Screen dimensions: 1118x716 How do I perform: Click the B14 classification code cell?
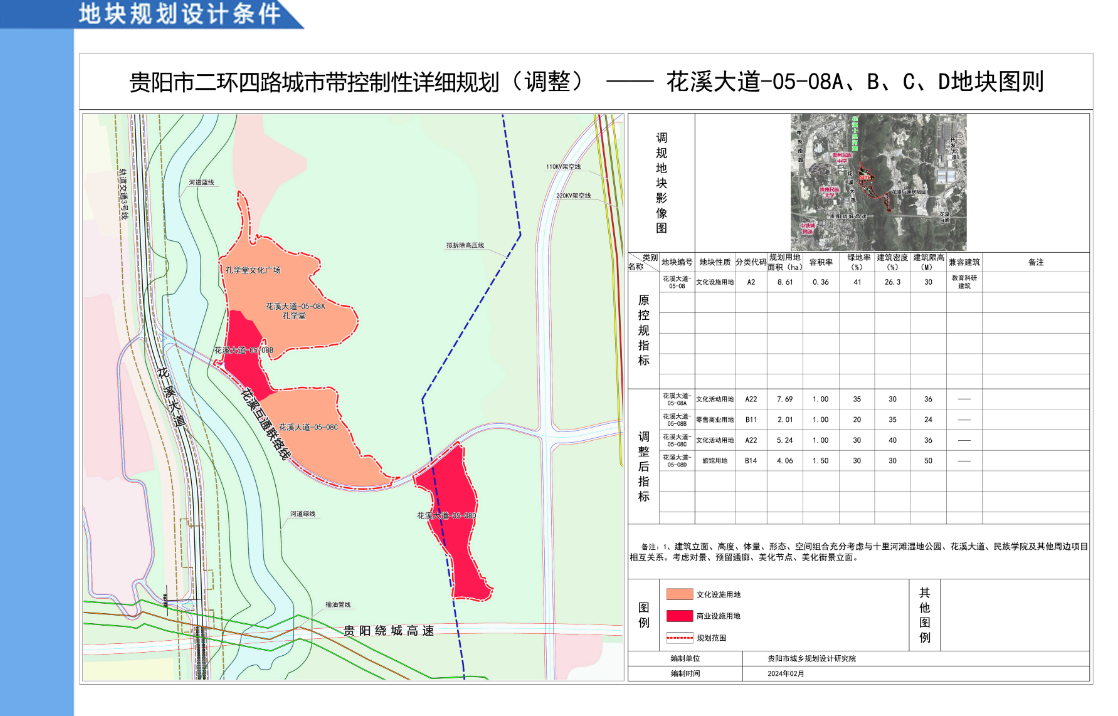750,461
